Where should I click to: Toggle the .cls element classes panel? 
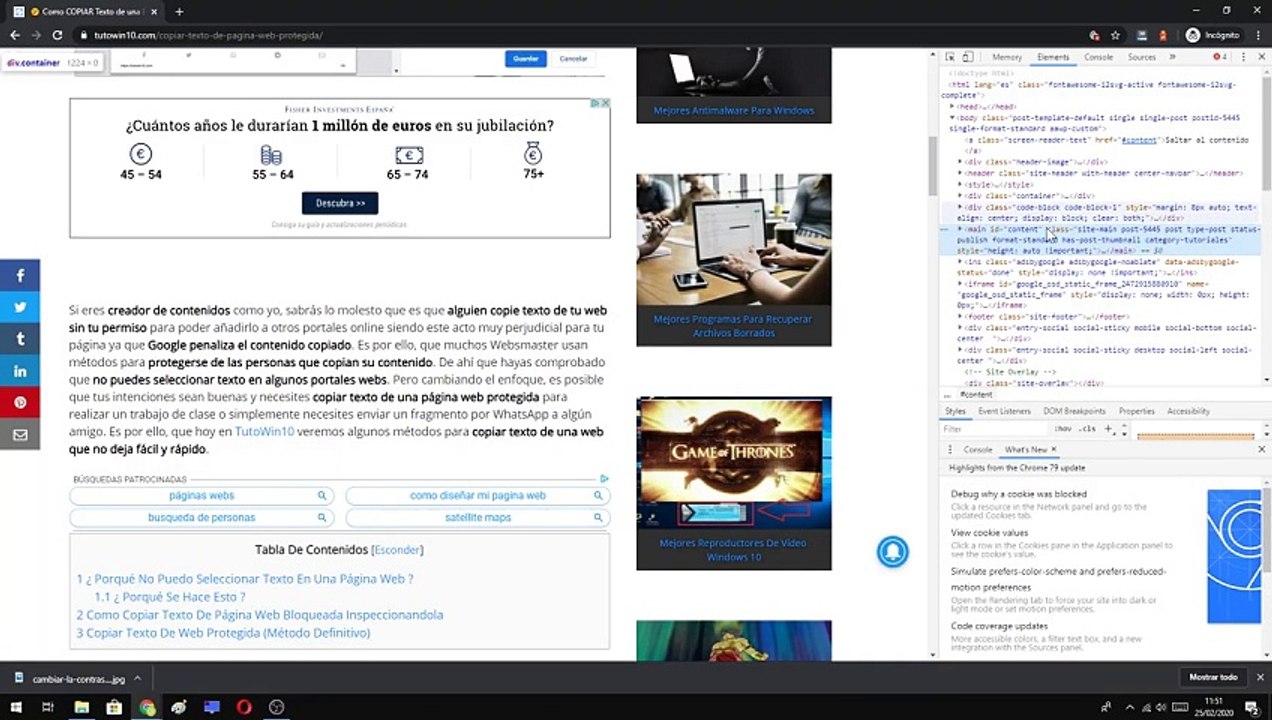(x=1087, y=429)
